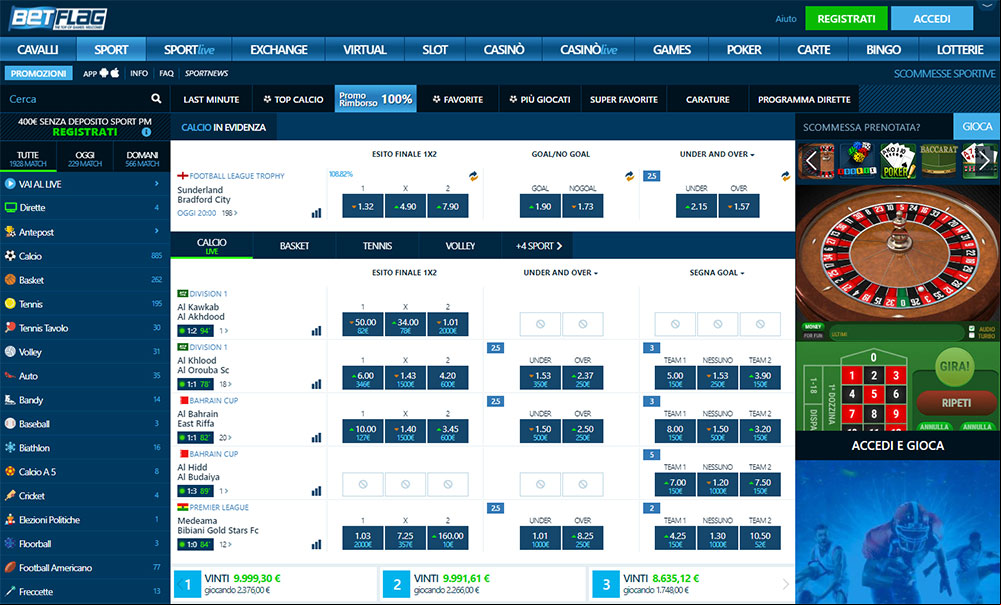Select GOAL odds 1.90
Image resolution: width=1001 pixels, height=605 pixels.
540,206
